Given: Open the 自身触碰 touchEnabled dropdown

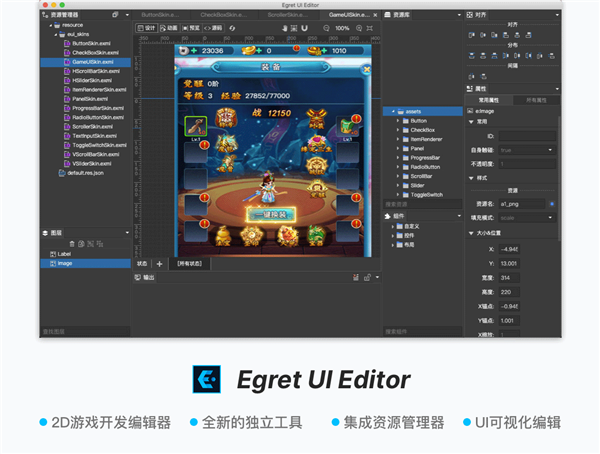Looking at the screenshot, I should point(527,150).
